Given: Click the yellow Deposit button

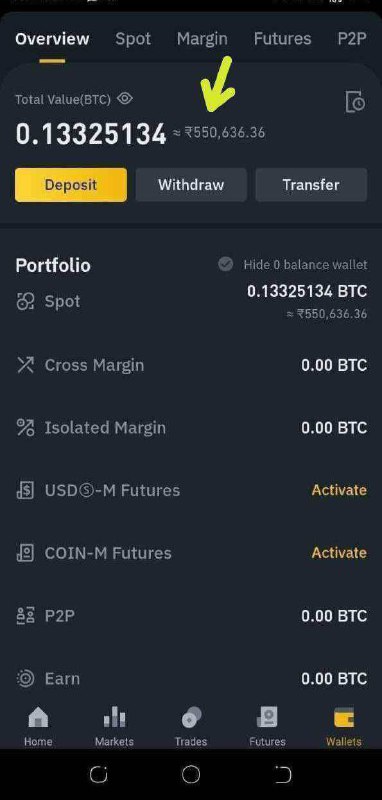Looking at the screenshot, I should (x=71, y=185).
